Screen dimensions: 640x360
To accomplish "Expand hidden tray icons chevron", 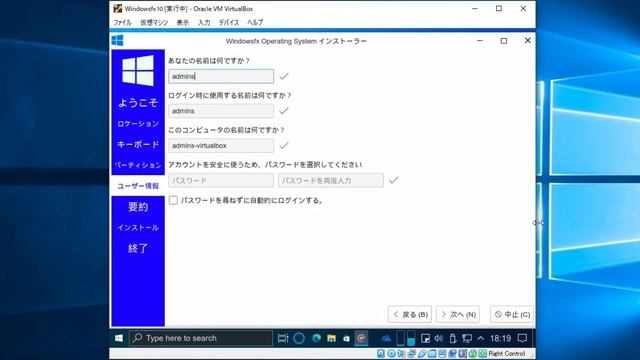I will point(481,338).
